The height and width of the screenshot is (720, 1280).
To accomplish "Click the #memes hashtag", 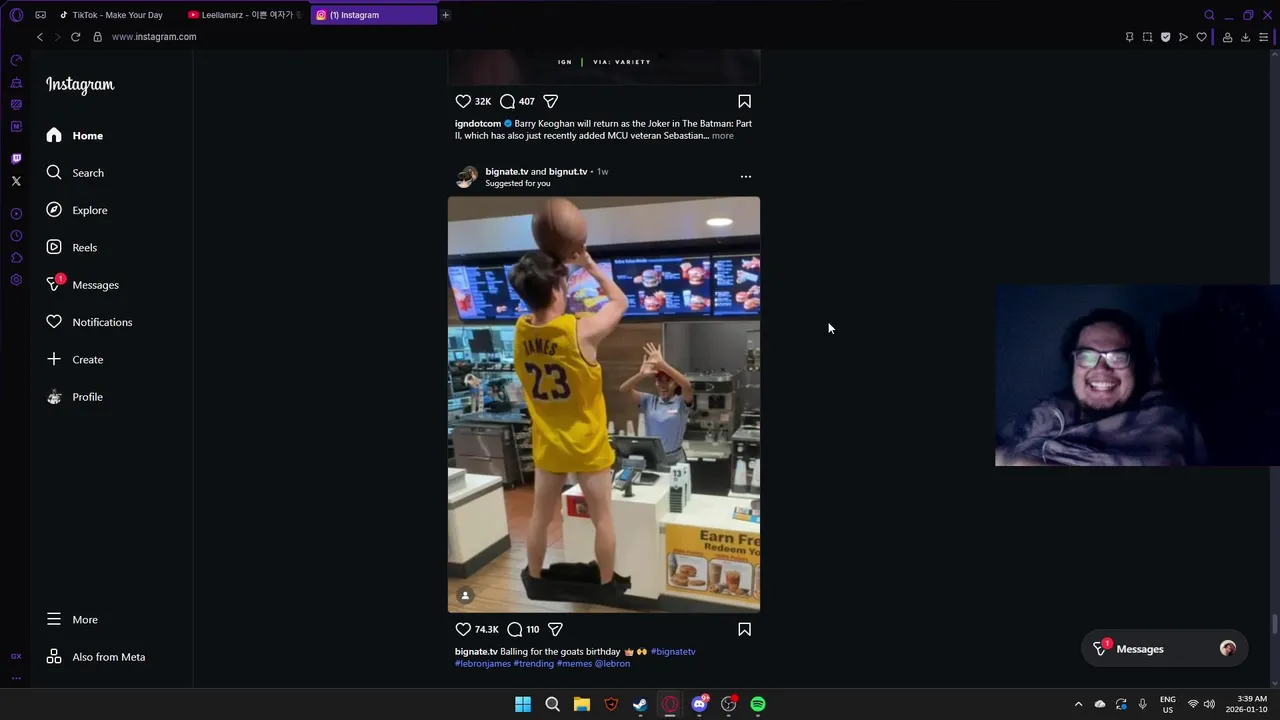I will coord(574,664).
